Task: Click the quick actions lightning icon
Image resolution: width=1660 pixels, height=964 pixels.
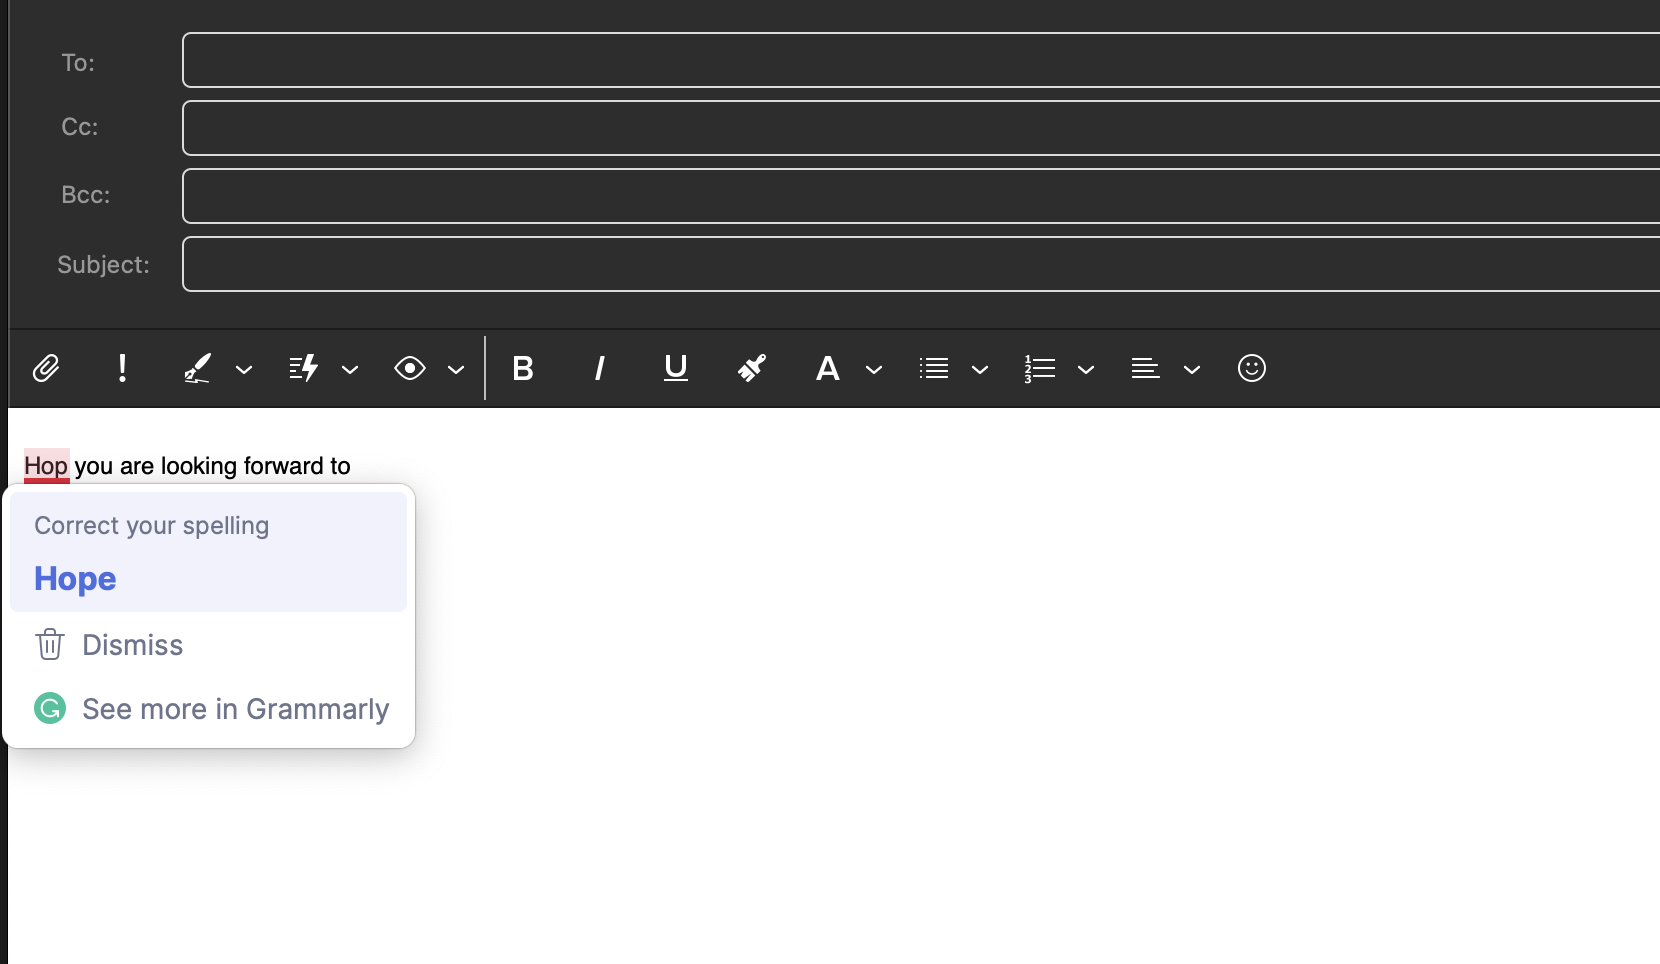Action: point(304,369)
